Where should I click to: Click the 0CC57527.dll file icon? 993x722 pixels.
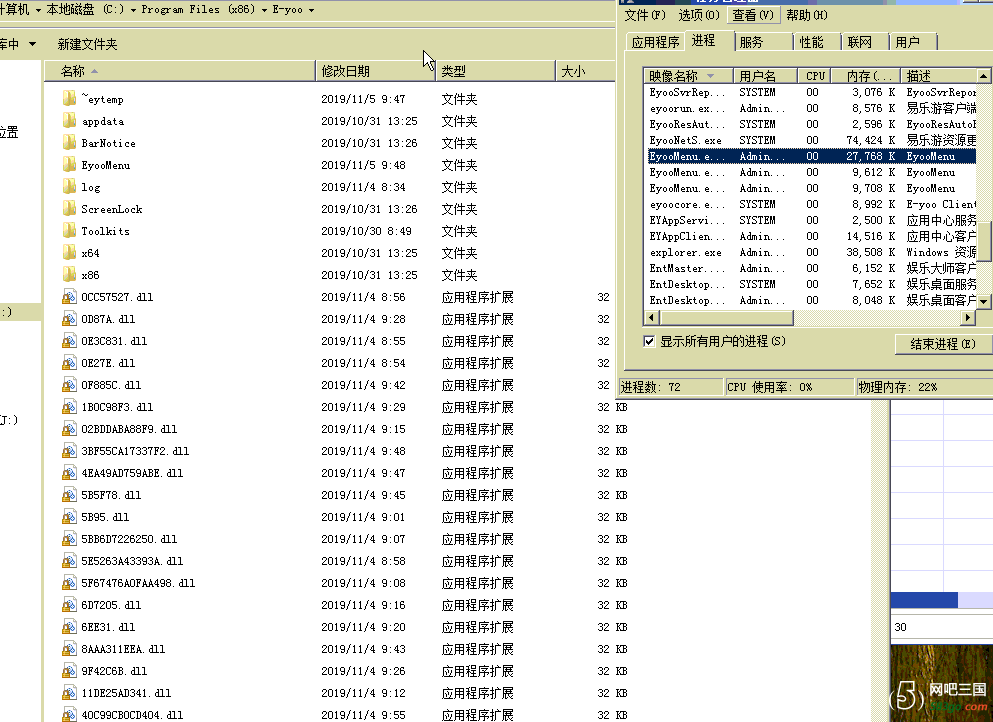(x=70, y=297)
